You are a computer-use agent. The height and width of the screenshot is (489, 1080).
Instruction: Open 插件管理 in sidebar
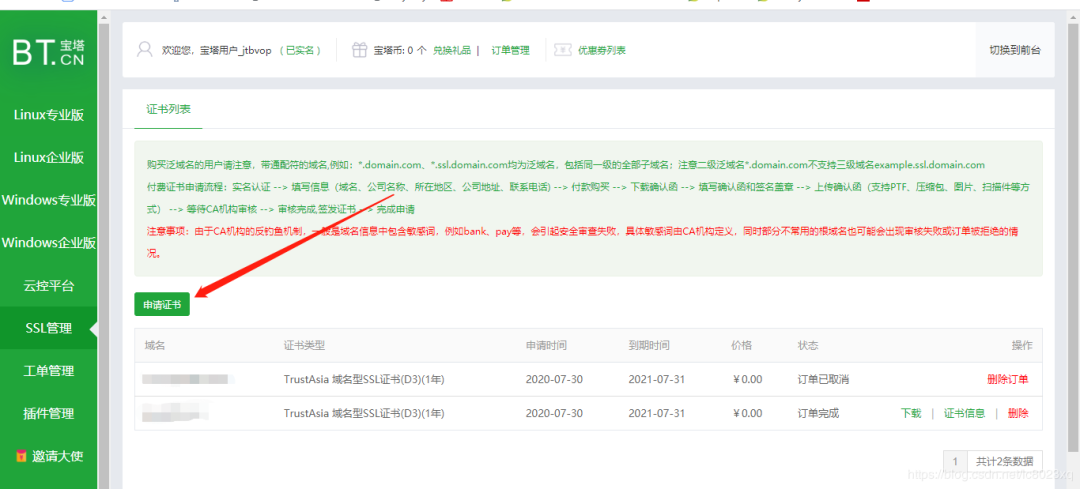point(49,414)
